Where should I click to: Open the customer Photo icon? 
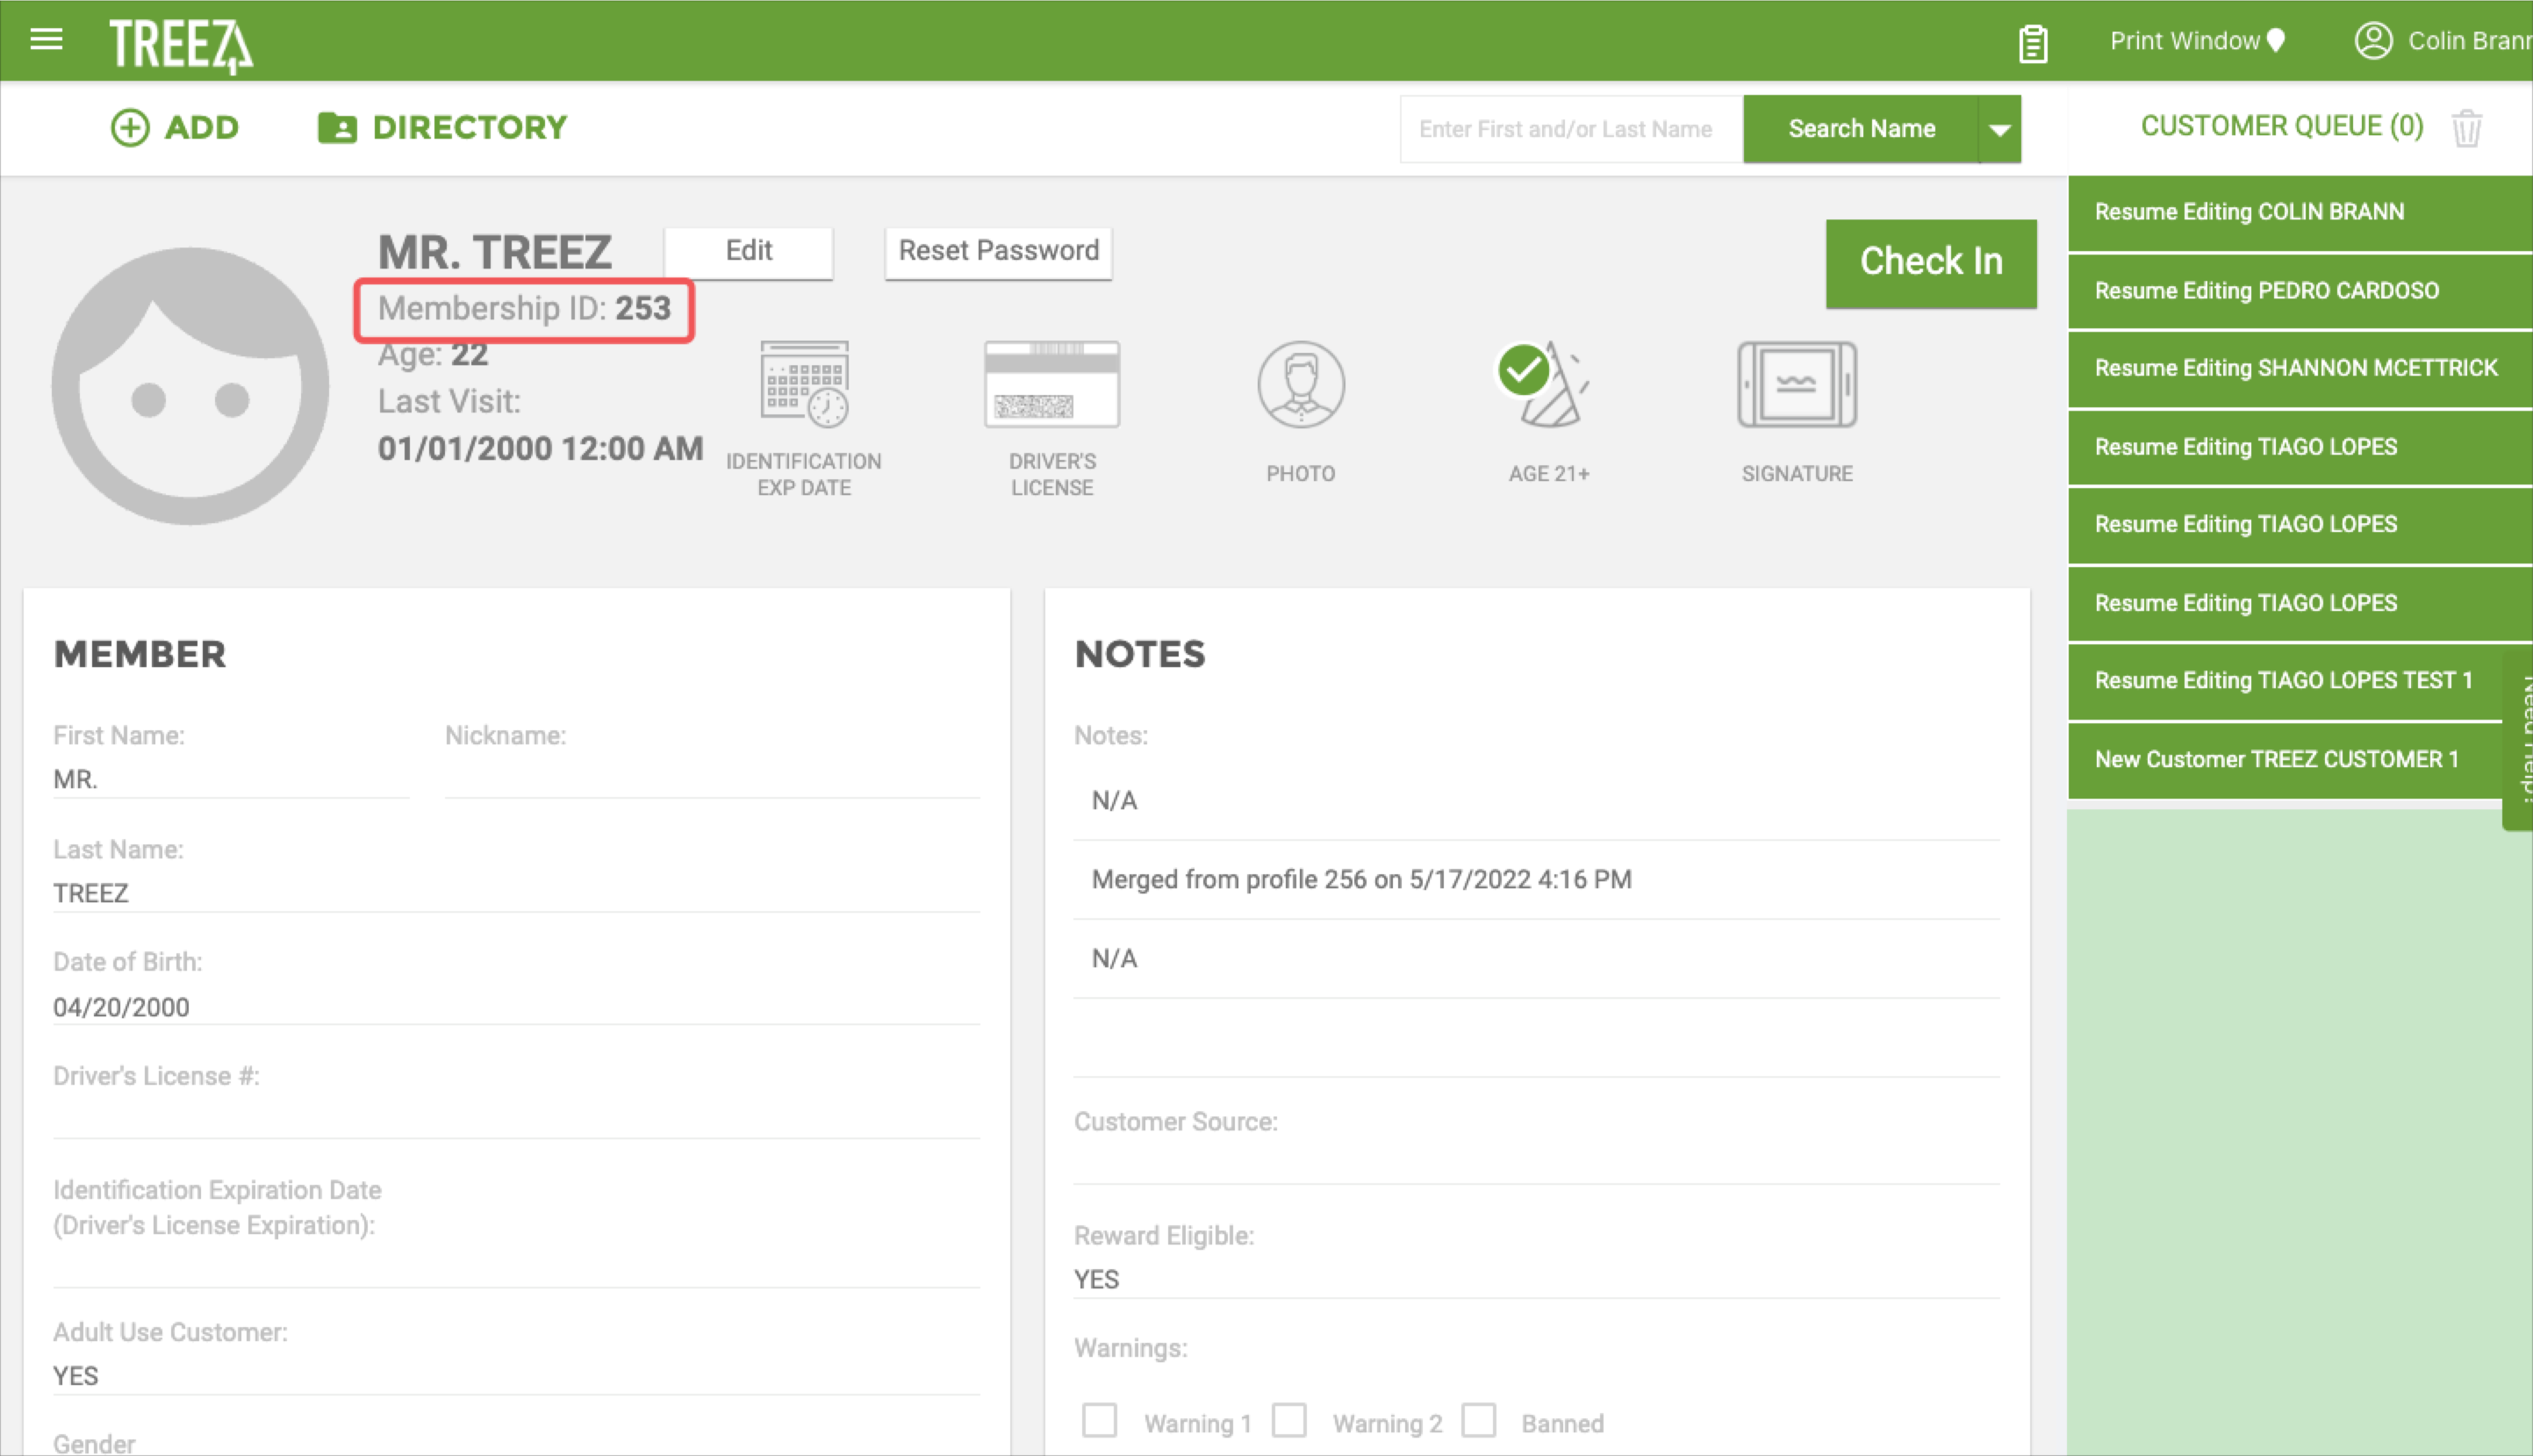tap(1300, 385)
